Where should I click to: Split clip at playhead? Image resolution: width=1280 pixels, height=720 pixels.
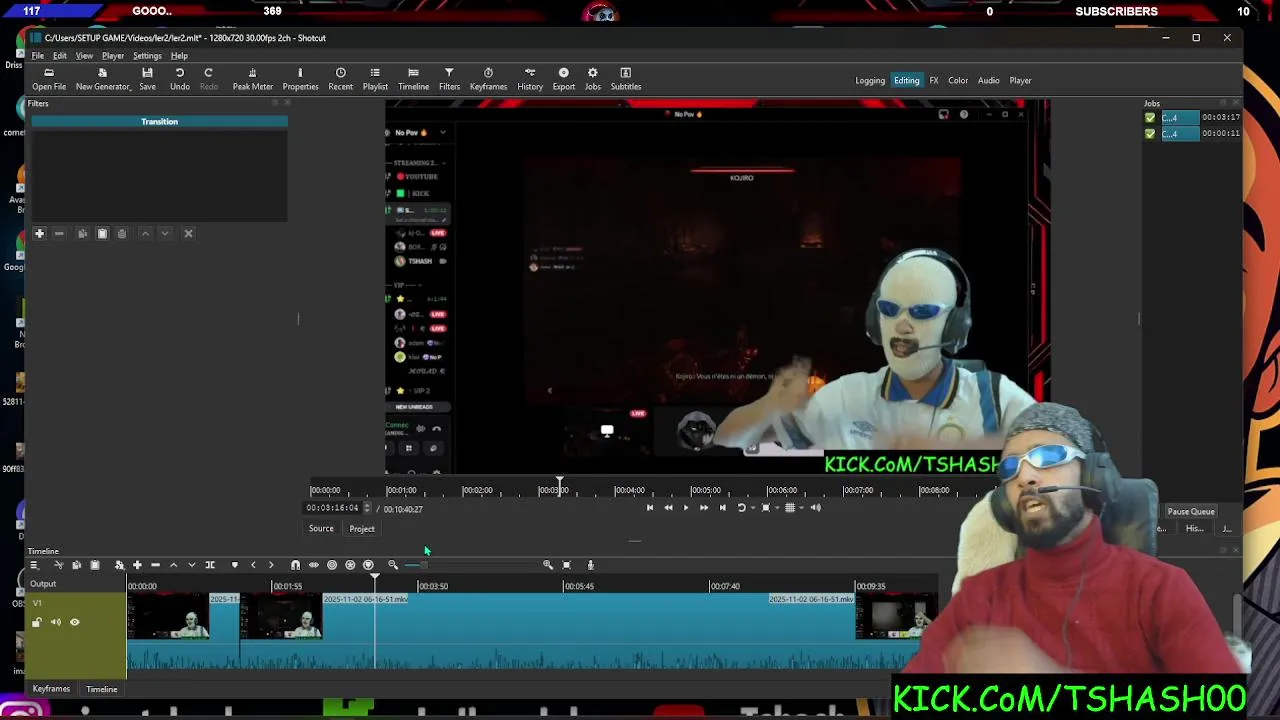[210, 565]
